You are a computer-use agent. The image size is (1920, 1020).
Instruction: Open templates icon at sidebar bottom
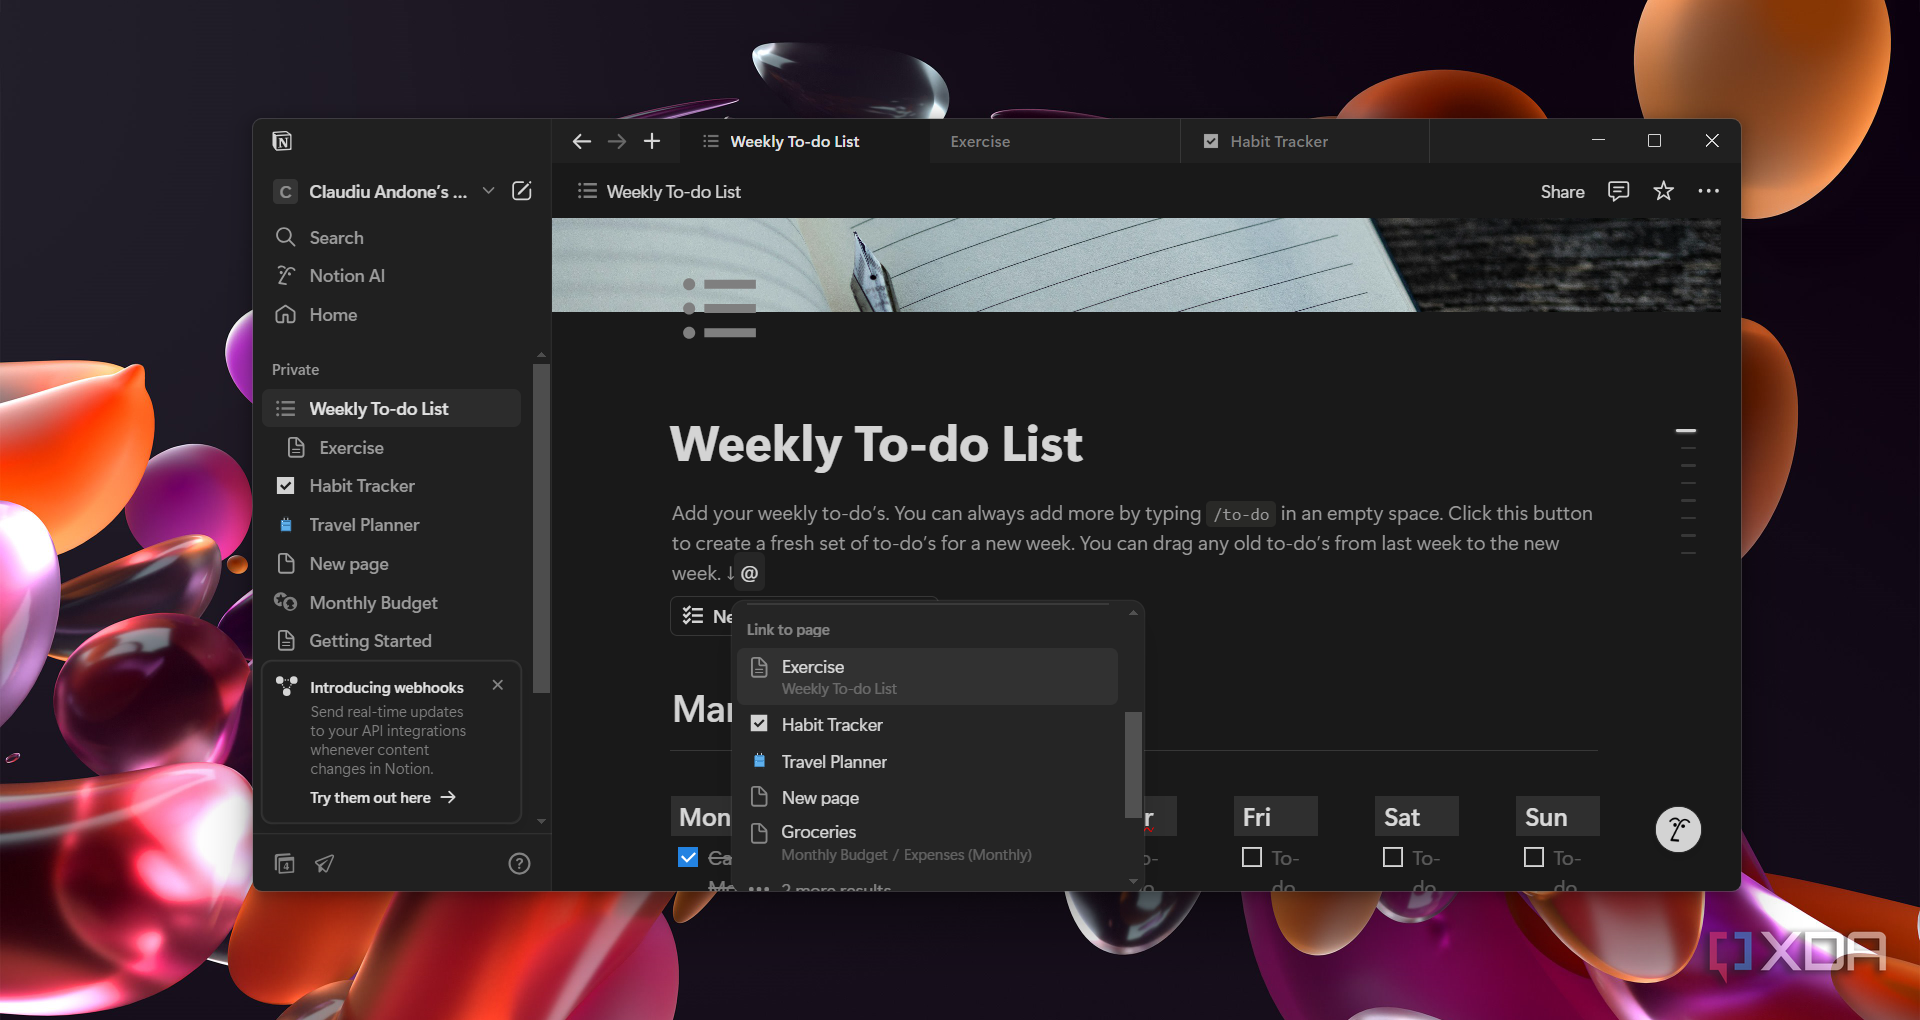285,863
